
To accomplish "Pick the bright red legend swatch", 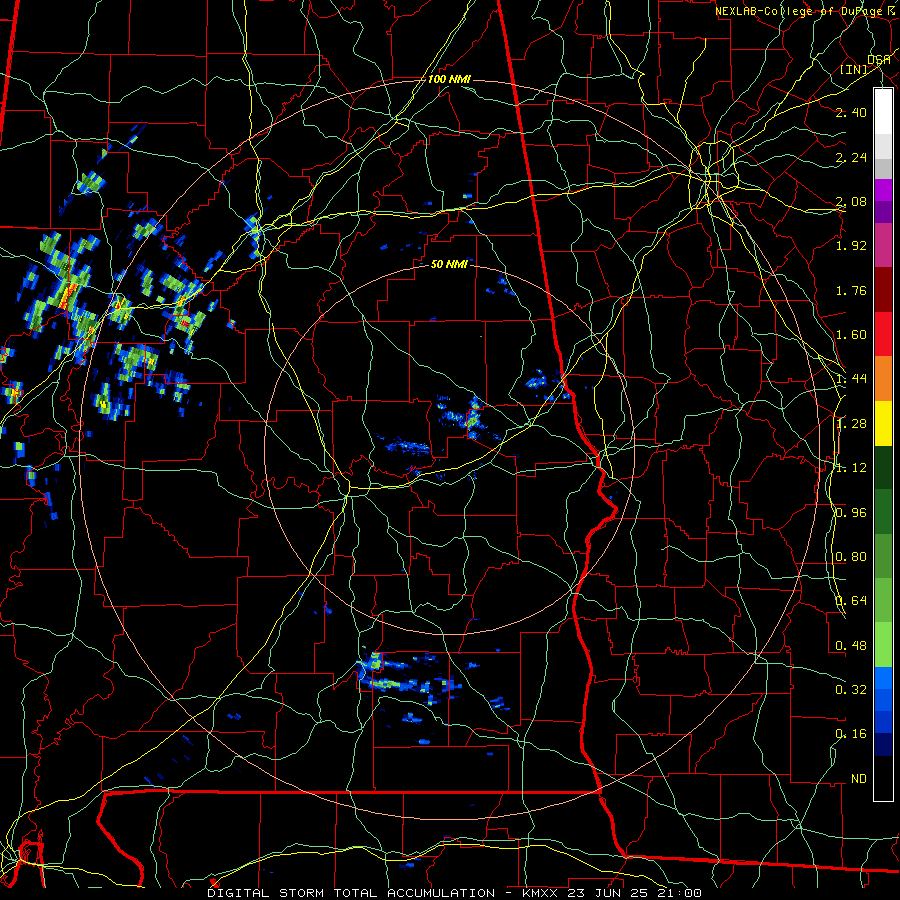I will tap(883, 335).
